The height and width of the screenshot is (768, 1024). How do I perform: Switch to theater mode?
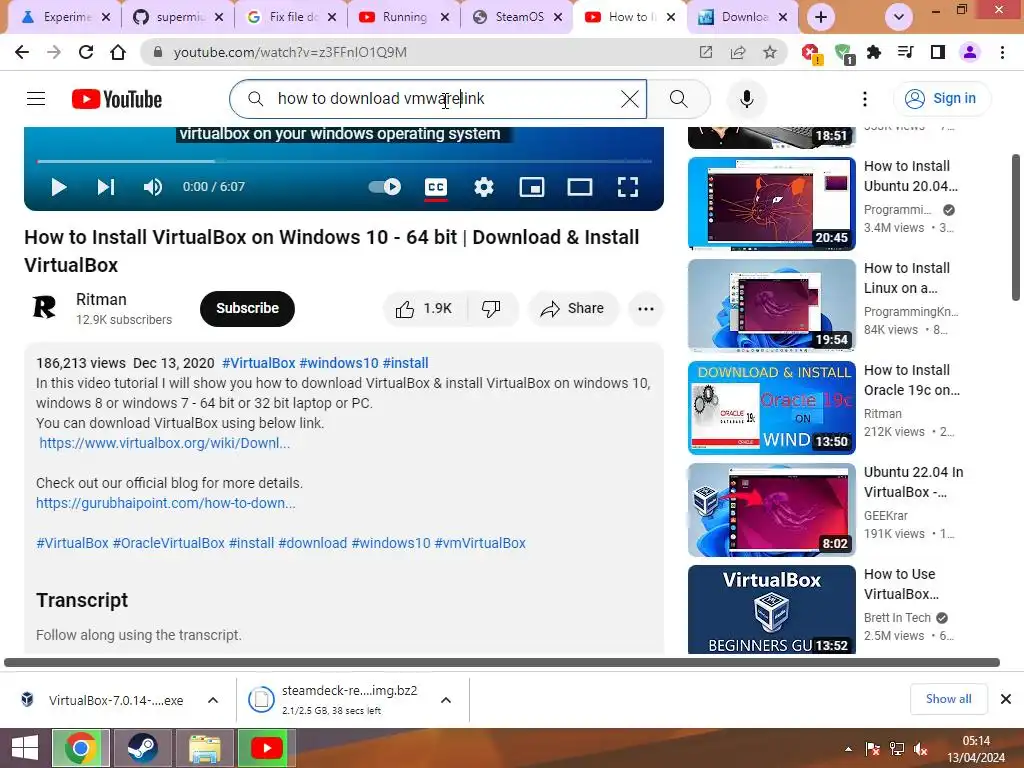[x=579, y=187]
